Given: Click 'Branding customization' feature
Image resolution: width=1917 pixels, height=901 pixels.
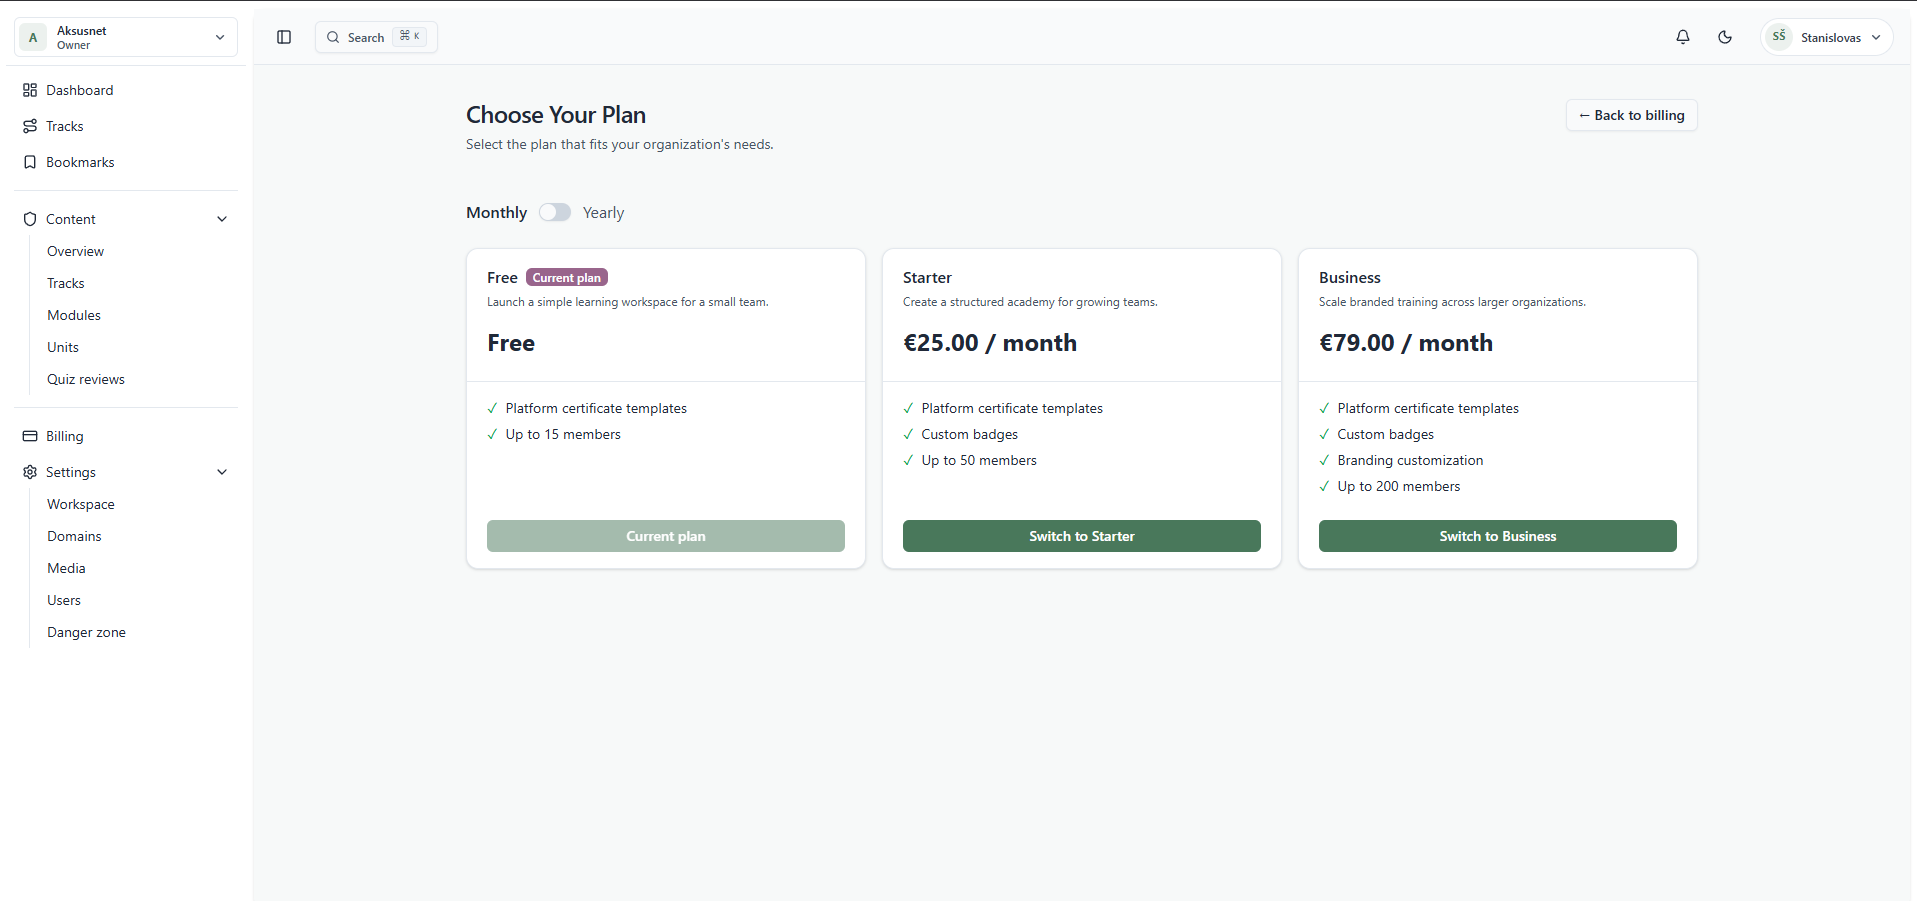Looking at the screenshot, I should tap(1410, 460).
